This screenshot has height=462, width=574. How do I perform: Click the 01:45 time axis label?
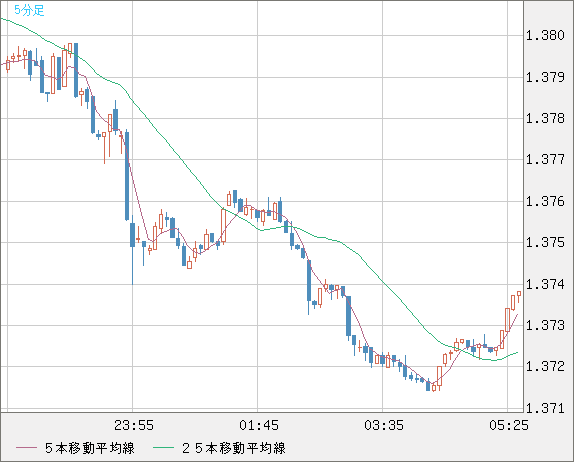point(259,425)
